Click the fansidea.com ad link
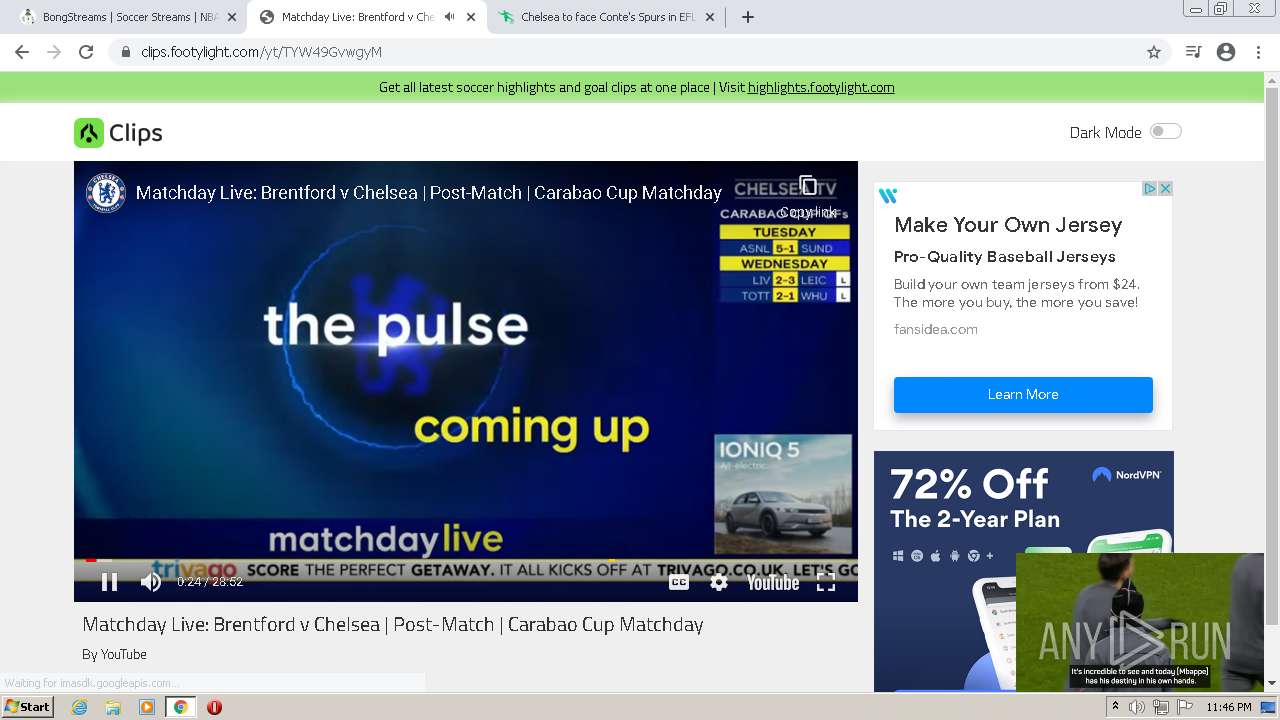1280x720 pixels. click(x=936, y=329)
